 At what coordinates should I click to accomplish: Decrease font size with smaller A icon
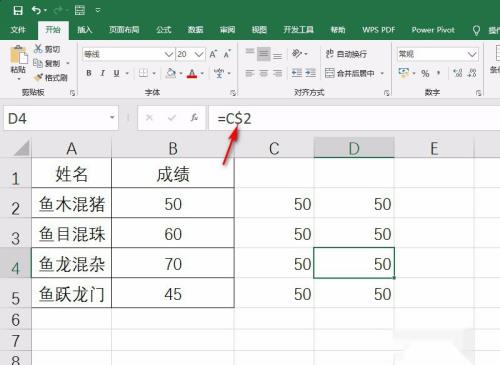[227, 54]
